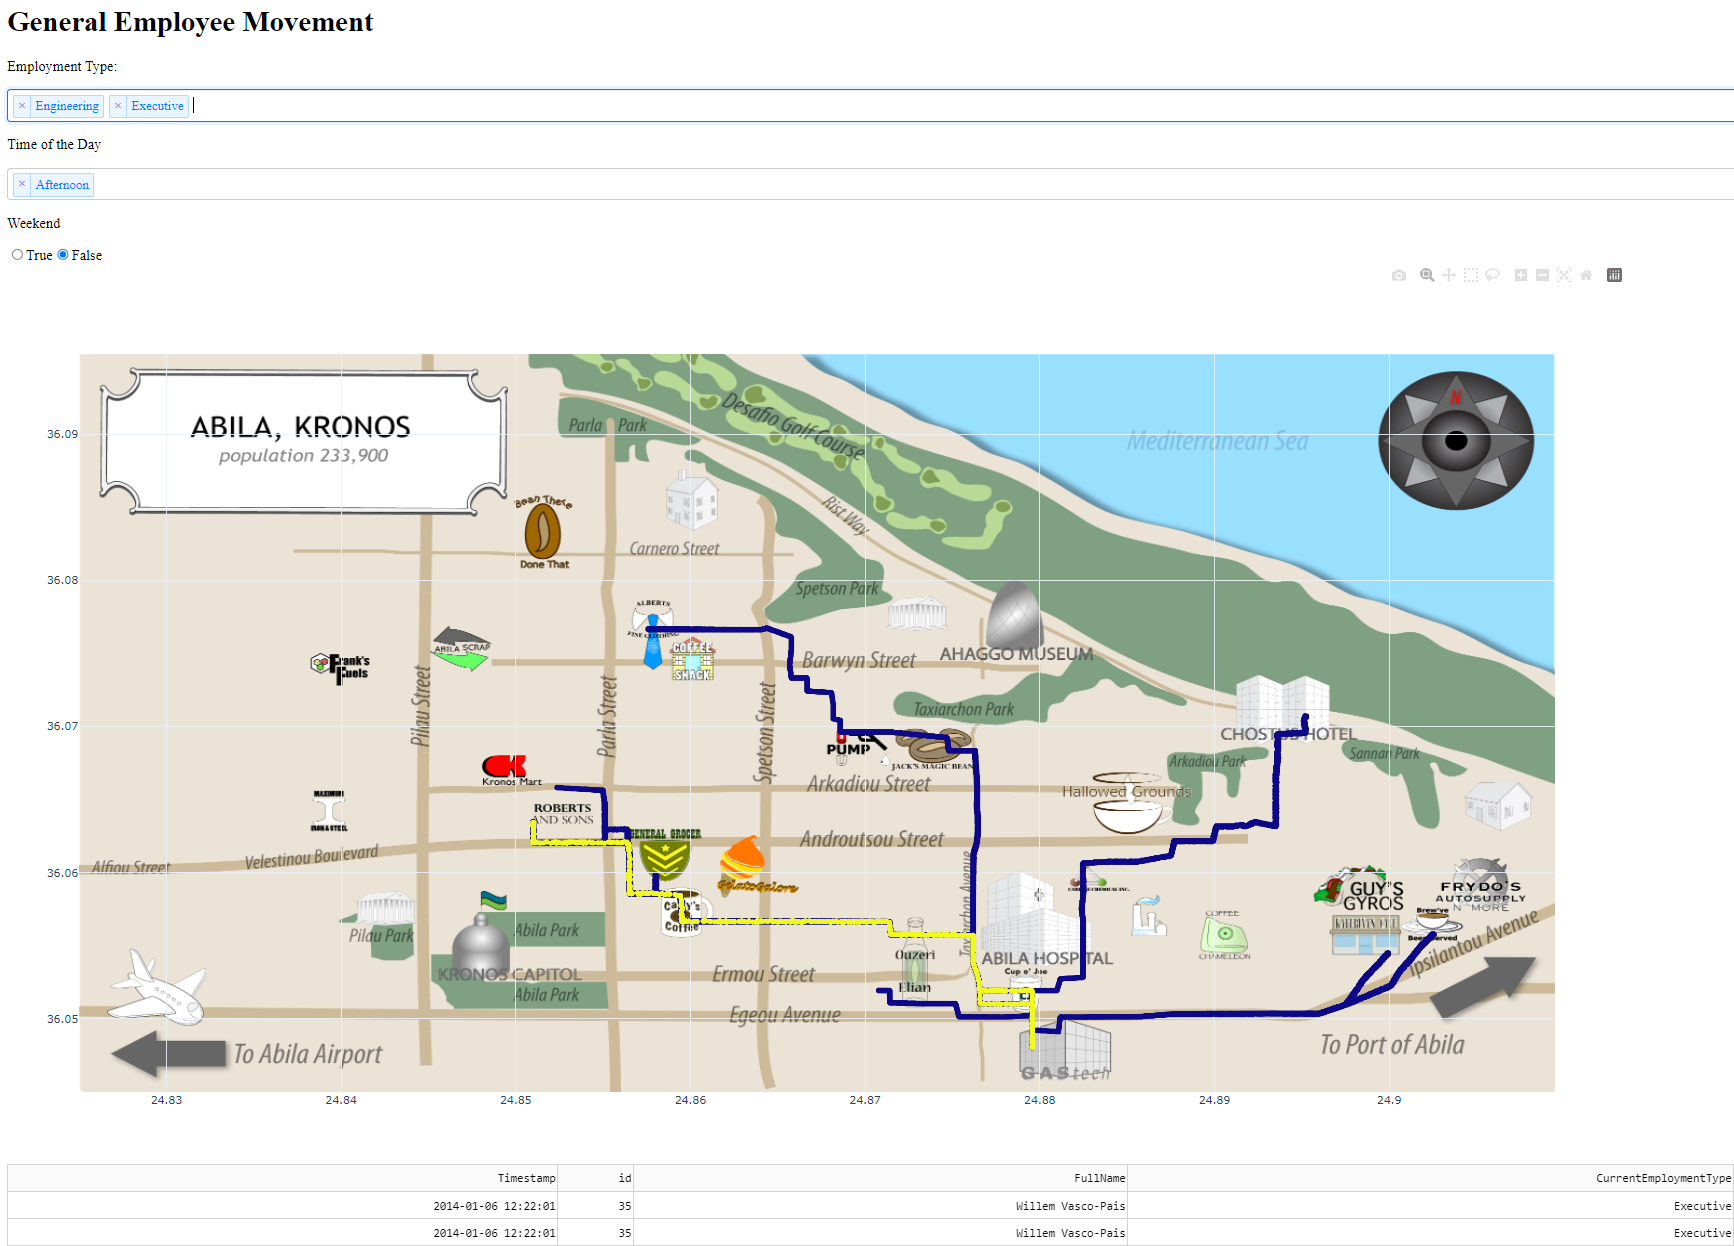Click the Coffee Shack icon on map
Viewport: 1734px width, 1246px height.
tap(692, 660)
